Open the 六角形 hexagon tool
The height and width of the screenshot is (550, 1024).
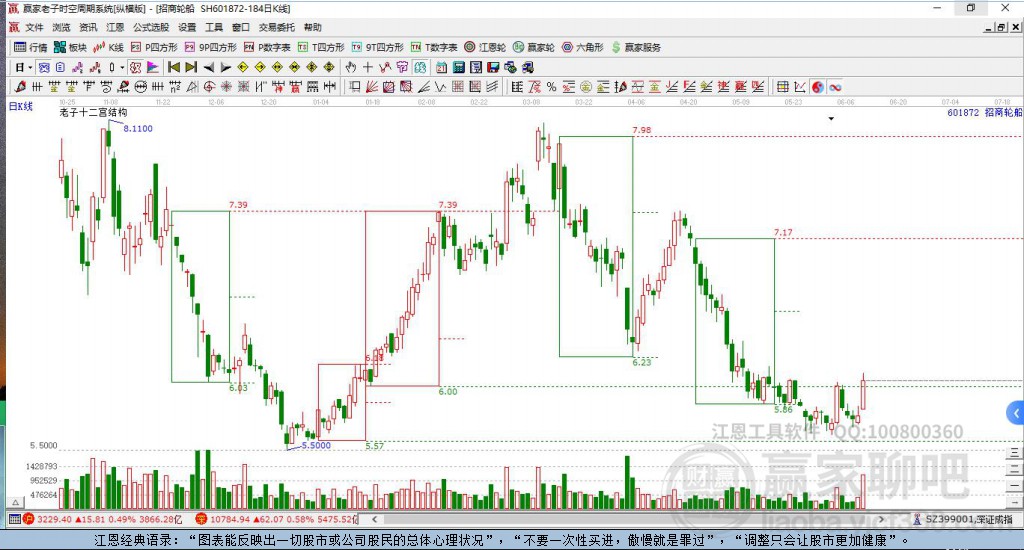coord(583,47)
